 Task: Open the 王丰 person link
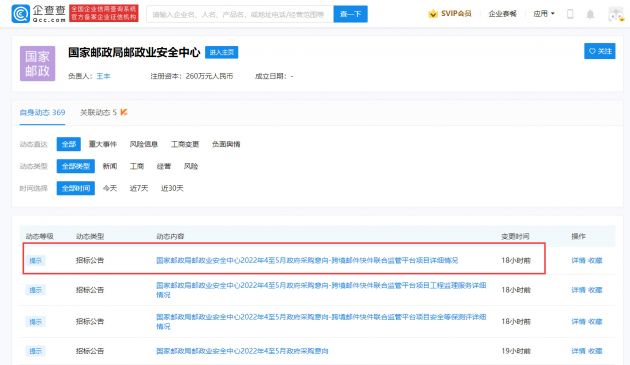point(103,76)
